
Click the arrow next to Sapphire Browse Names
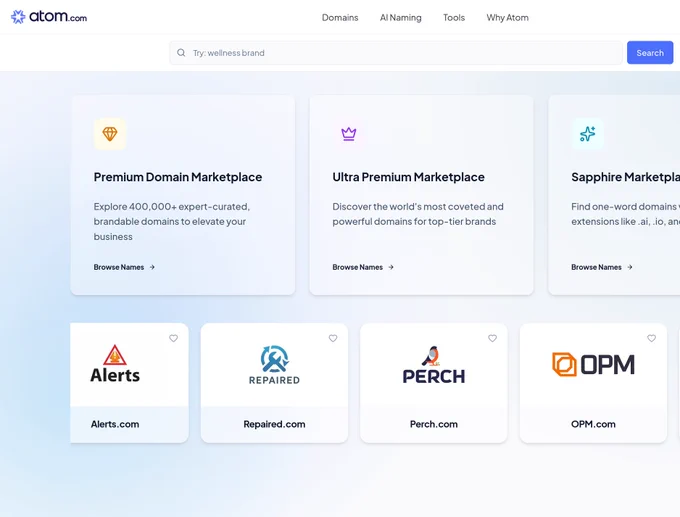(630, 267)
